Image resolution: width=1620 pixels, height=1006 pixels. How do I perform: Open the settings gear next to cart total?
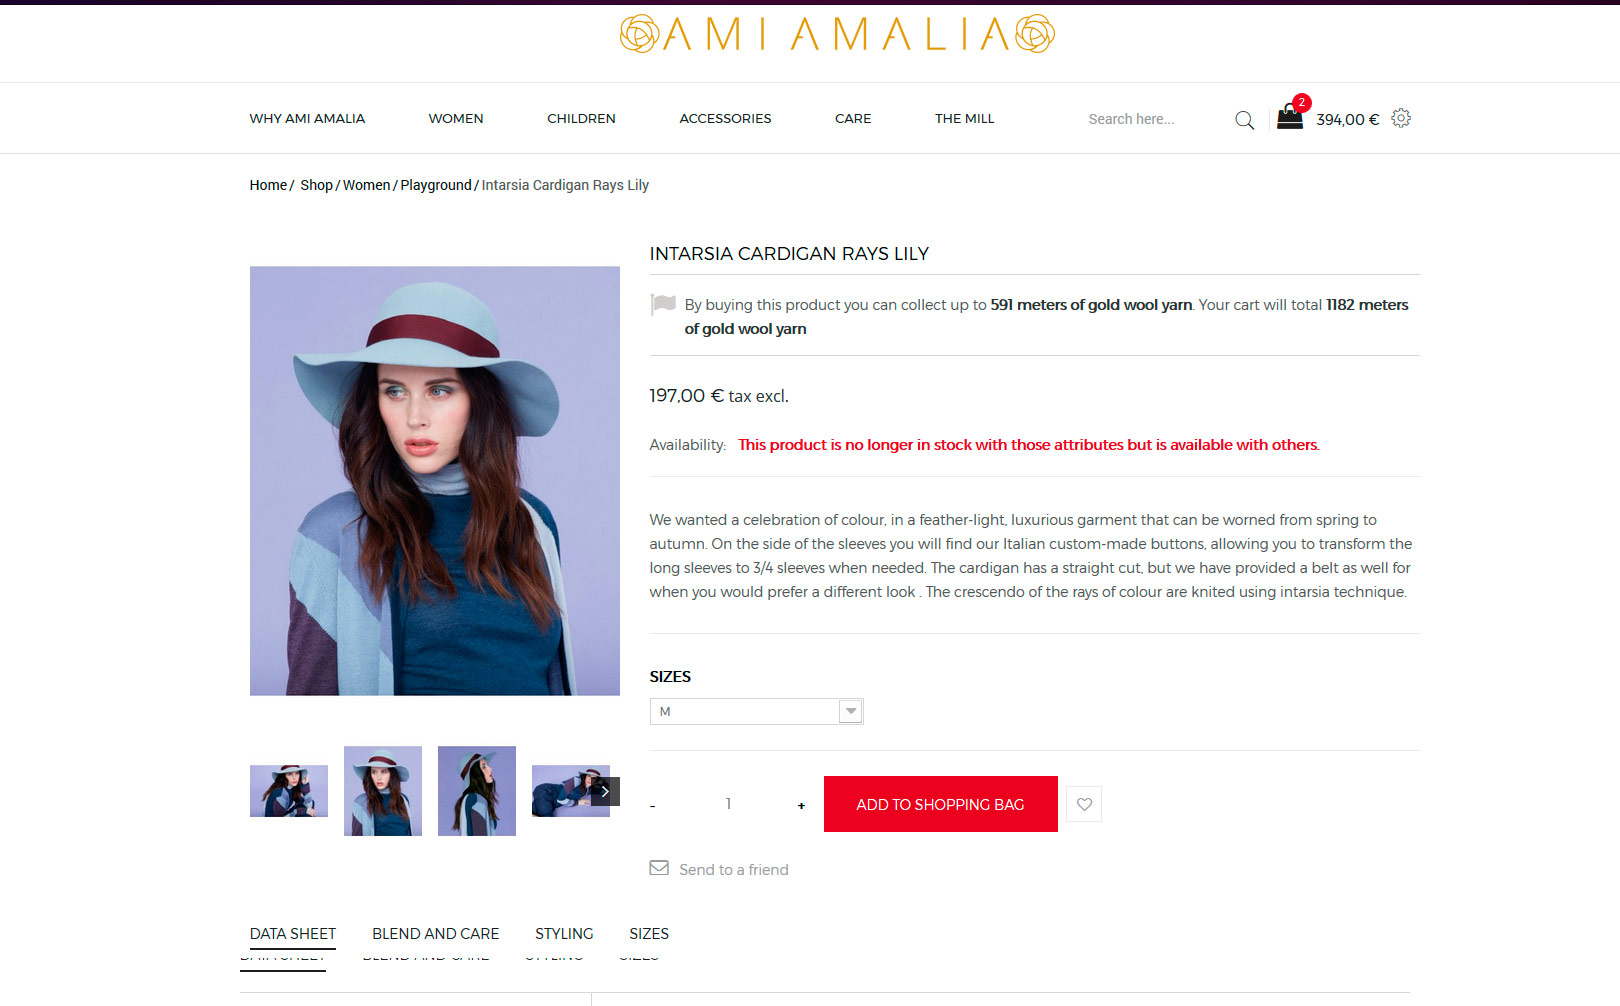(x=1401, y=118)
